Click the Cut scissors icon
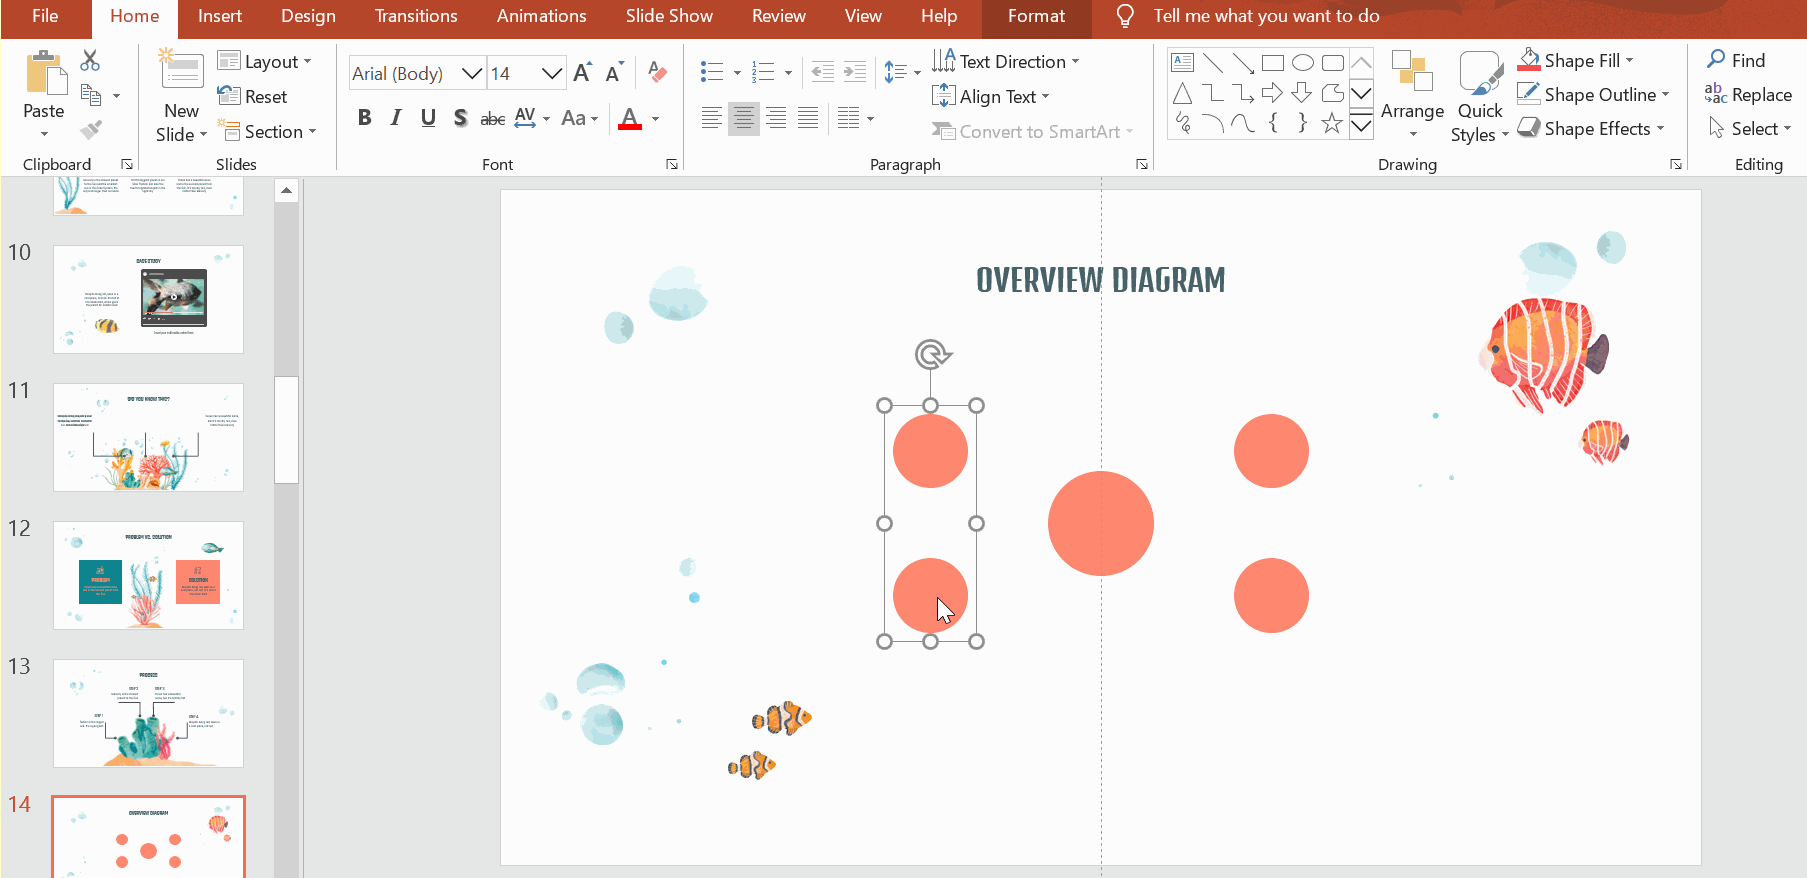The height and width of the screenshot is (878, 1807). pyautogui.click(x=90, y=61)
